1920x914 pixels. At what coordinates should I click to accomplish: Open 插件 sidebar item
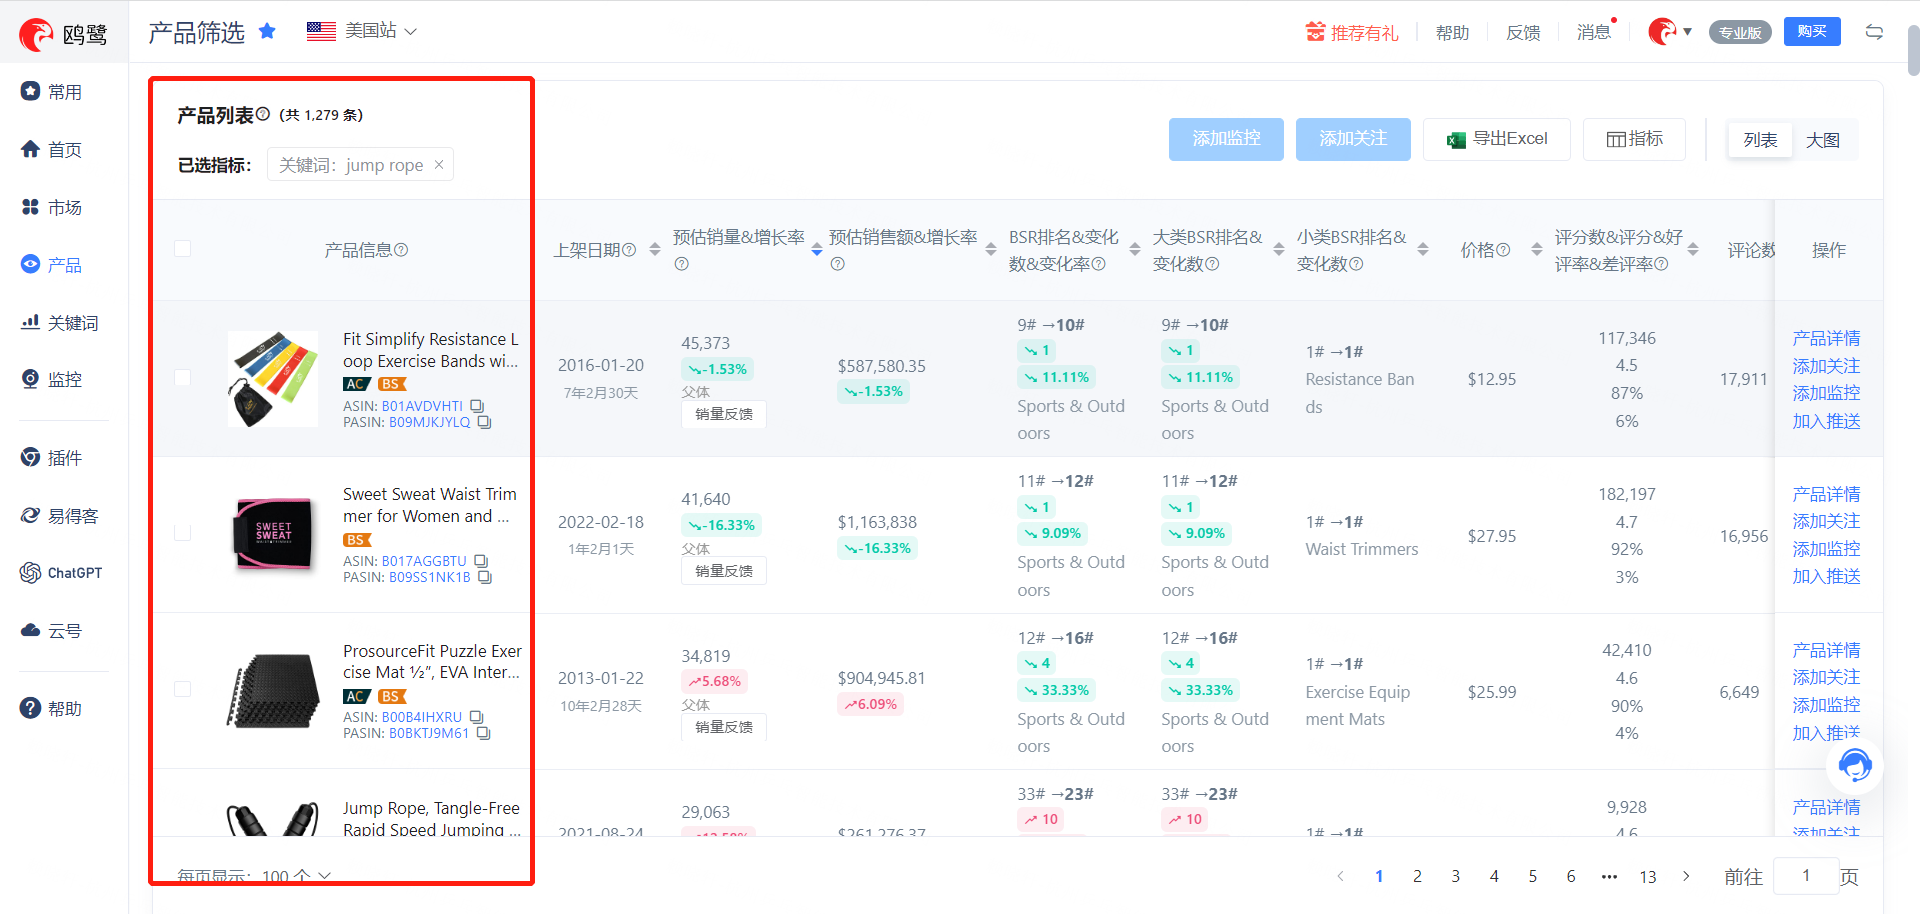point(52,458)
